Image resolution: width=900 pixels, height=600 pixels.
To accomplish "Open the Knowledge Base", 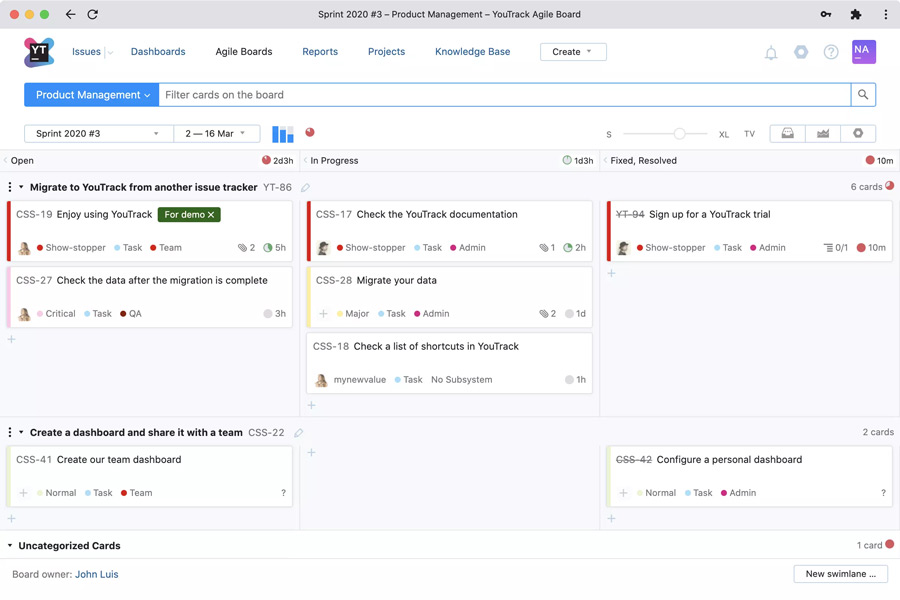I will (x=472, y=52).
